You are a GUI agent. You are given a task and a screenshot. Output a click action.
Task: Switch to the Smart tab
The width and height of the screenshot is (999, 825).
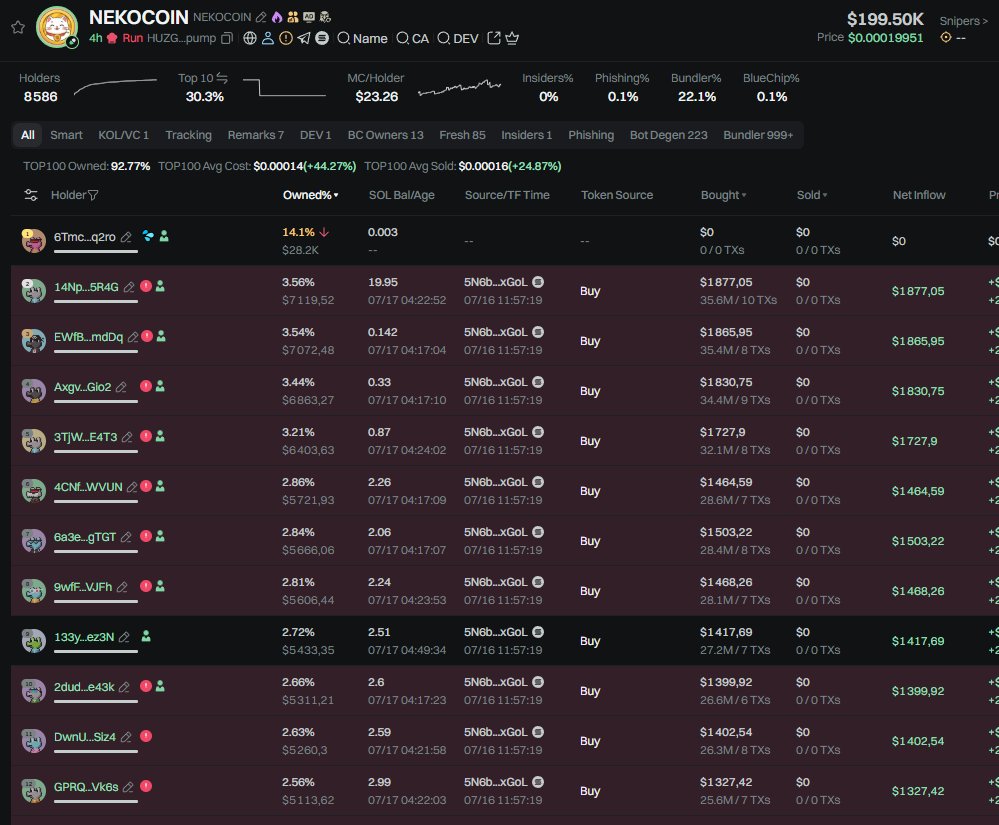click(66, 135)
